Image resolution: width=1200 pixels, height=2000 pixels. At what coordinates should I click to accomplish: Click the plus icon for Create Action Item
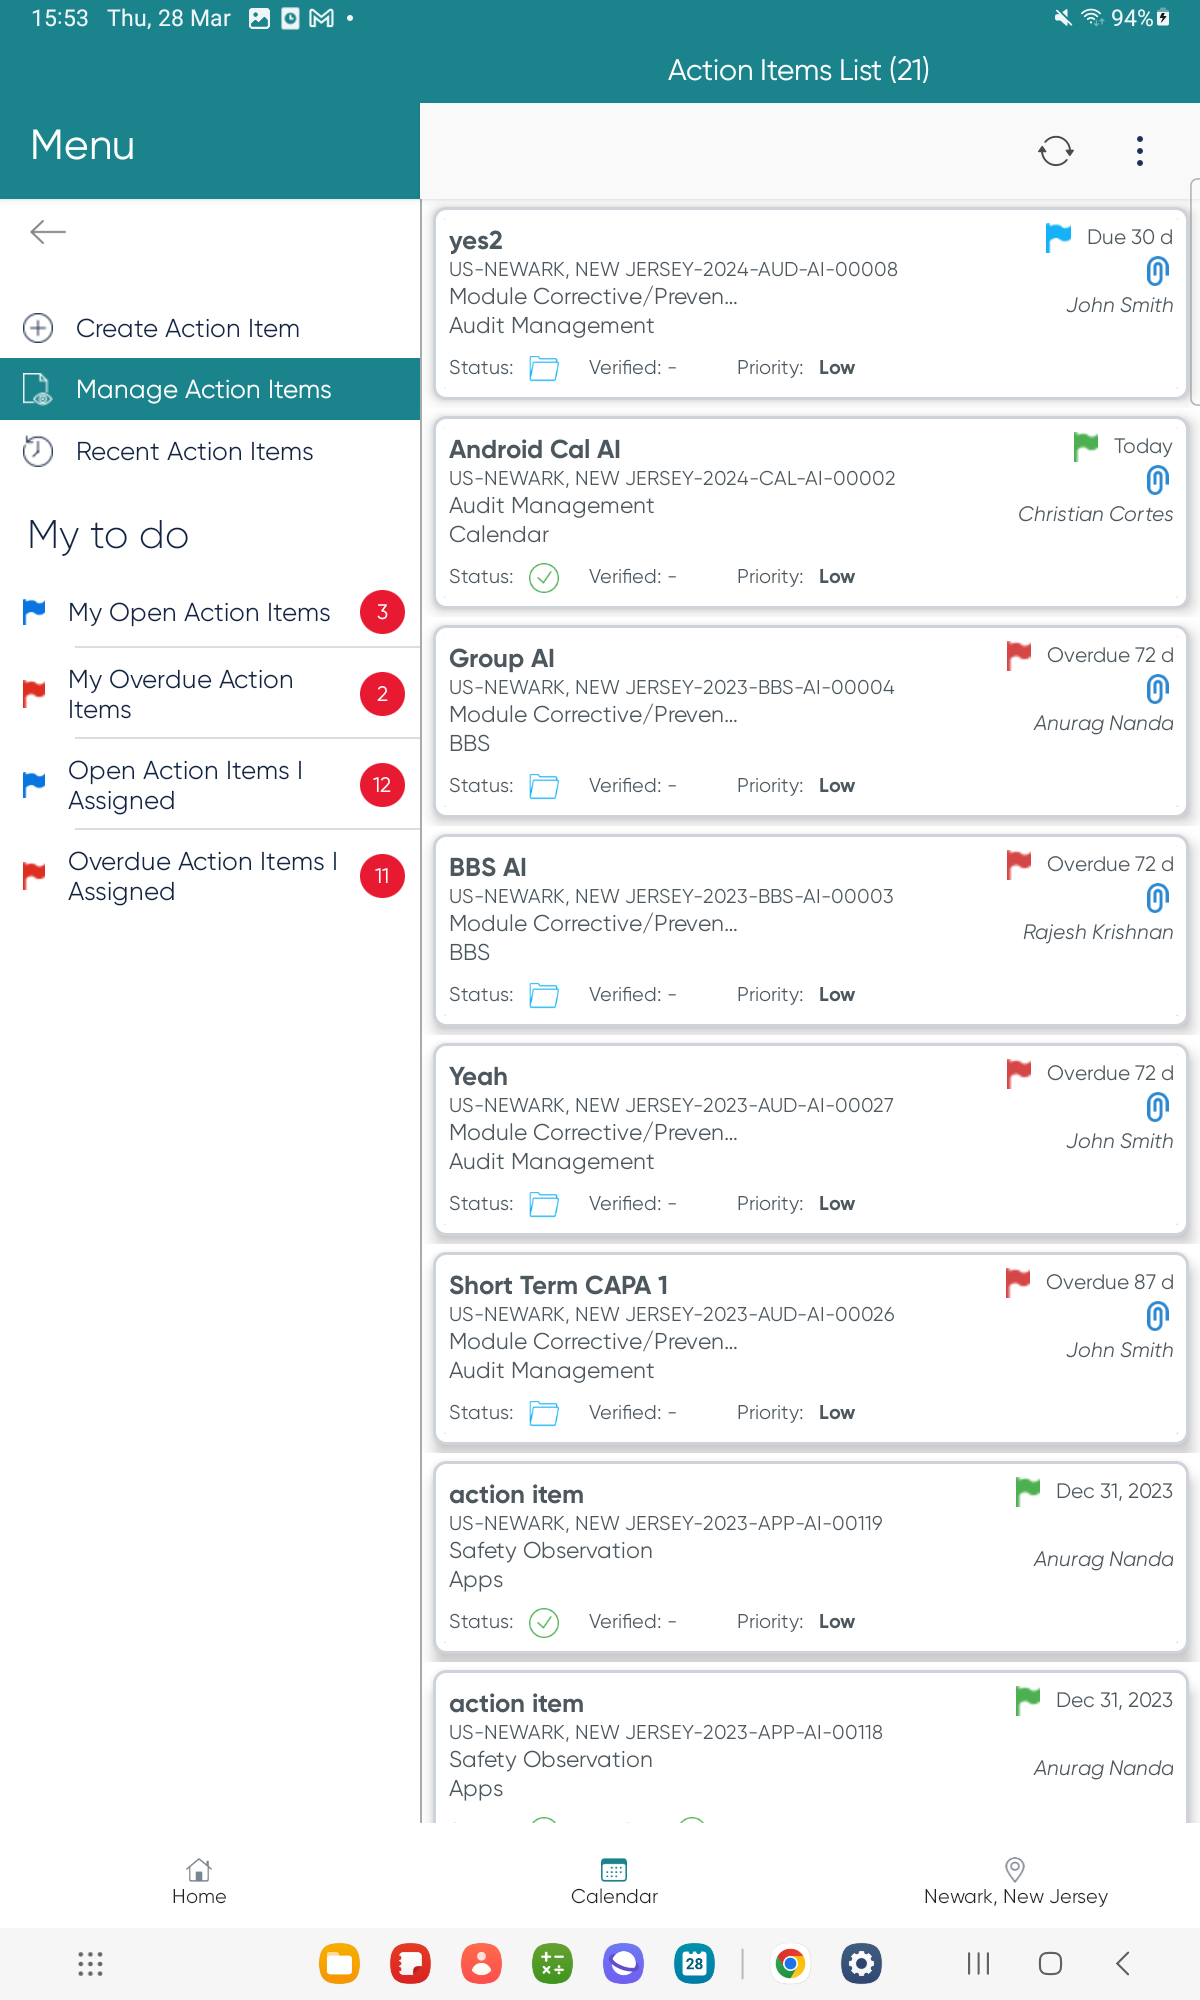(38, 328)
